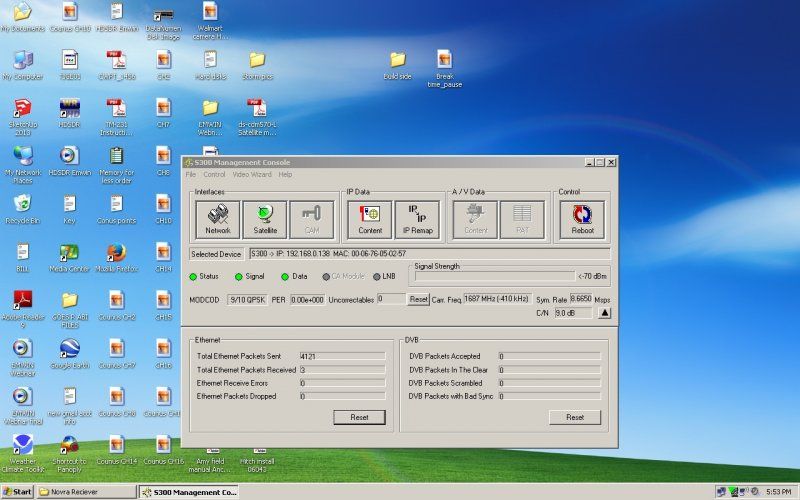The width and height of the screenshot is (800, 500).
Task: Select the GOES R ABI FILES folder
Action: pos(69,309)
